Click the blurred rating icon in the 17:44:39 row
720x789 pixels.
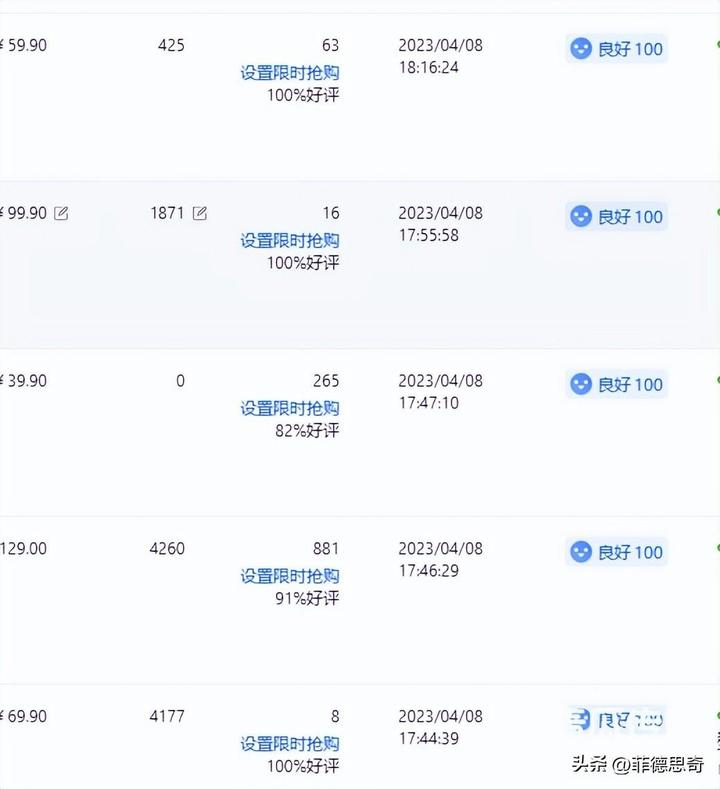(x=581, y=720)
